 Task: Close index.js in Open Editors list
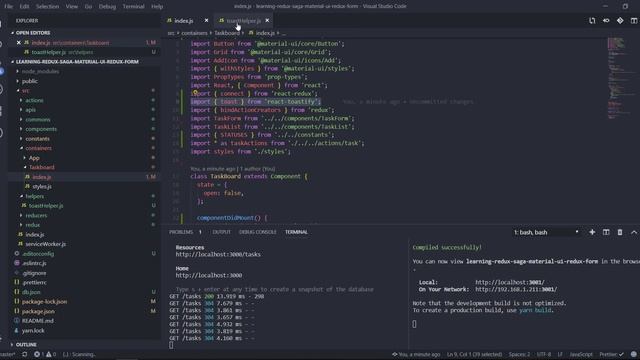pyautogui.click(x=19, y=42)
